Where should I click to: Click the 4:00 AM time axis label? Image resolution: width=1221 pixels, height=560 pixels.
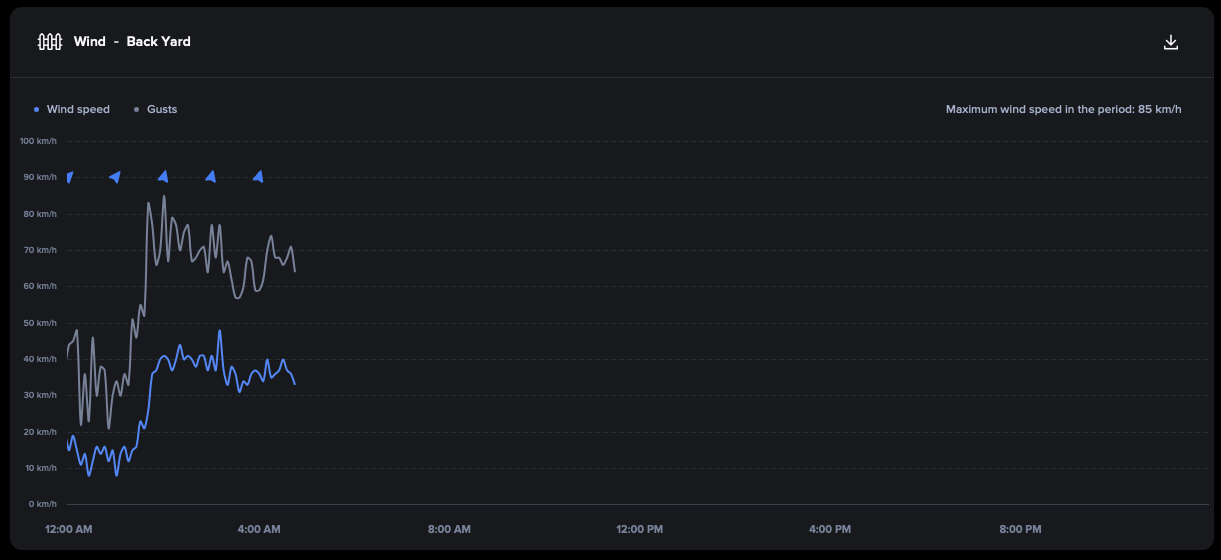(x=259, y=529)
